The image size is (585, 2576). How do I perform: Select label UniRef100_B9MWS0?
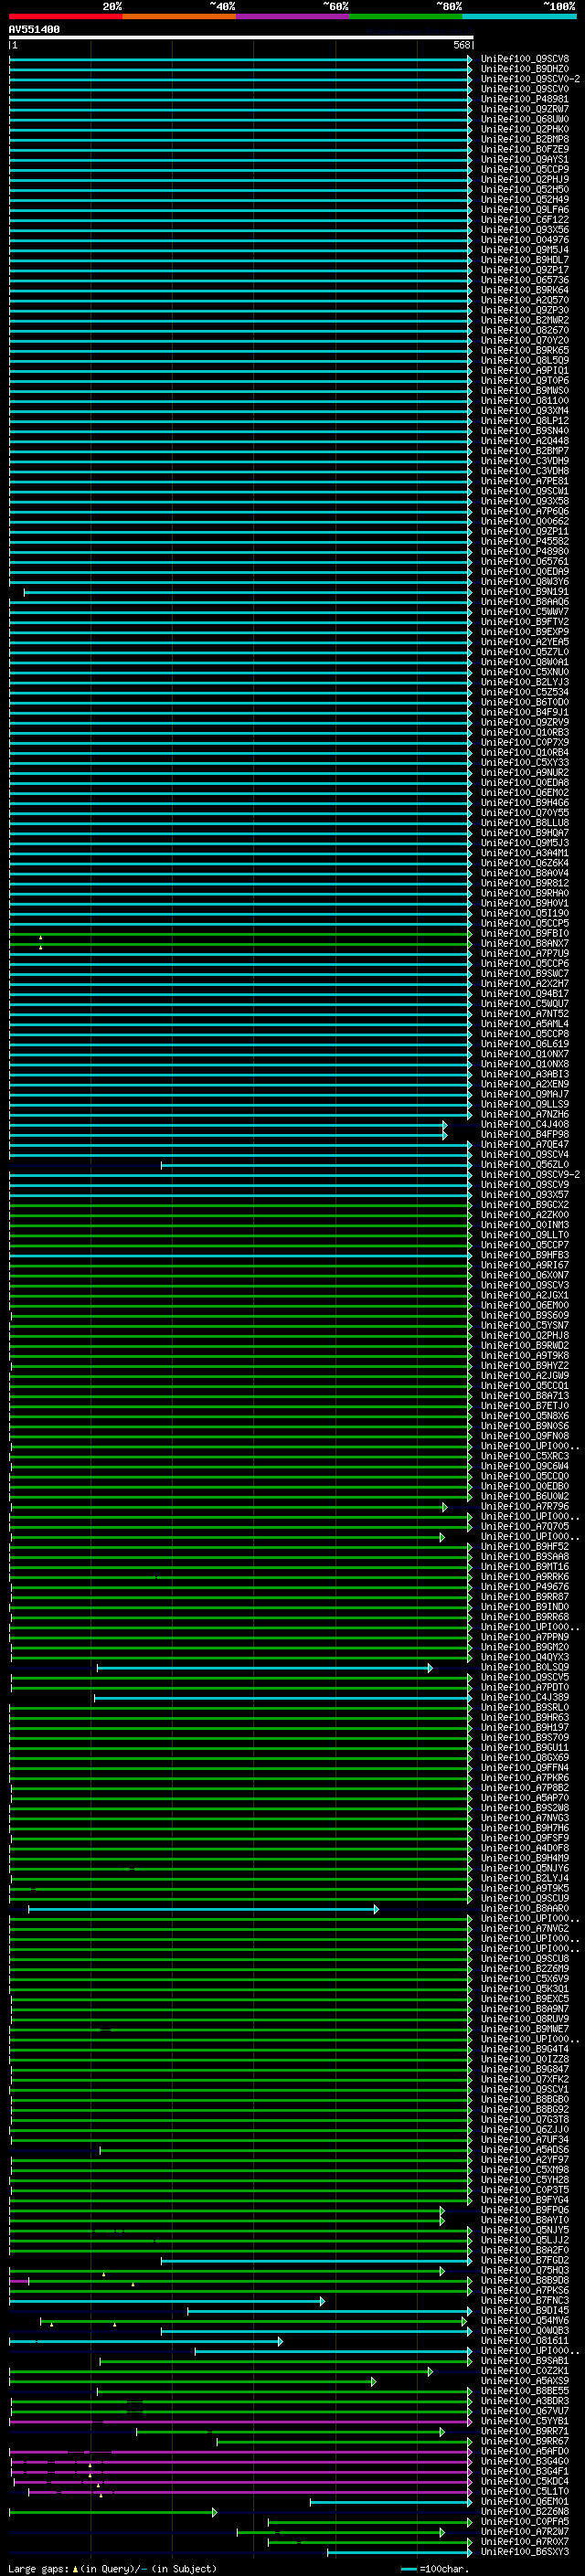coord(525,390)
